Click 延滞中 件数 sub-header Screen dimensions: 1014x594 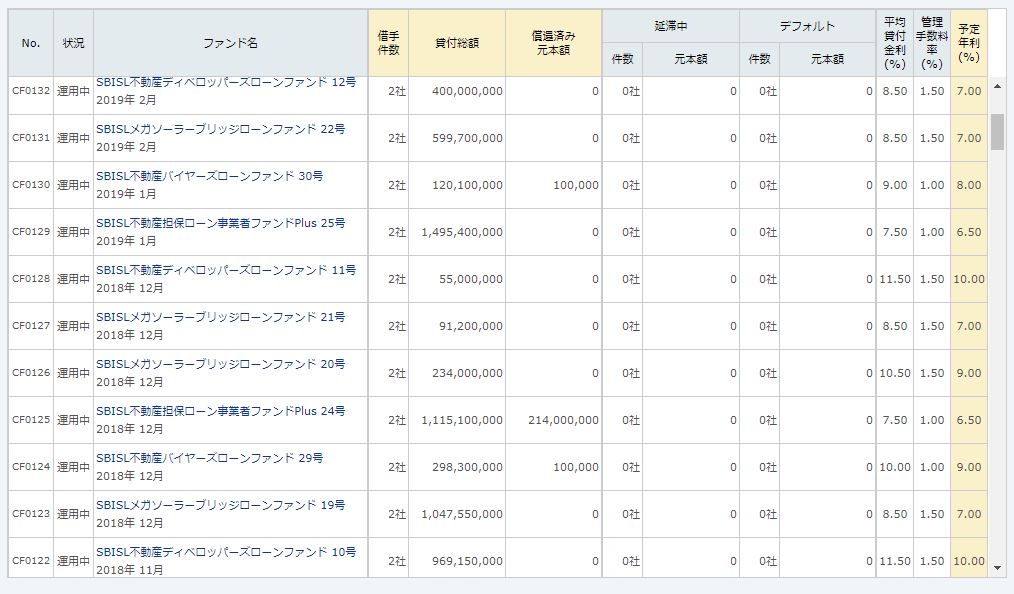click(x=622, y=59)
